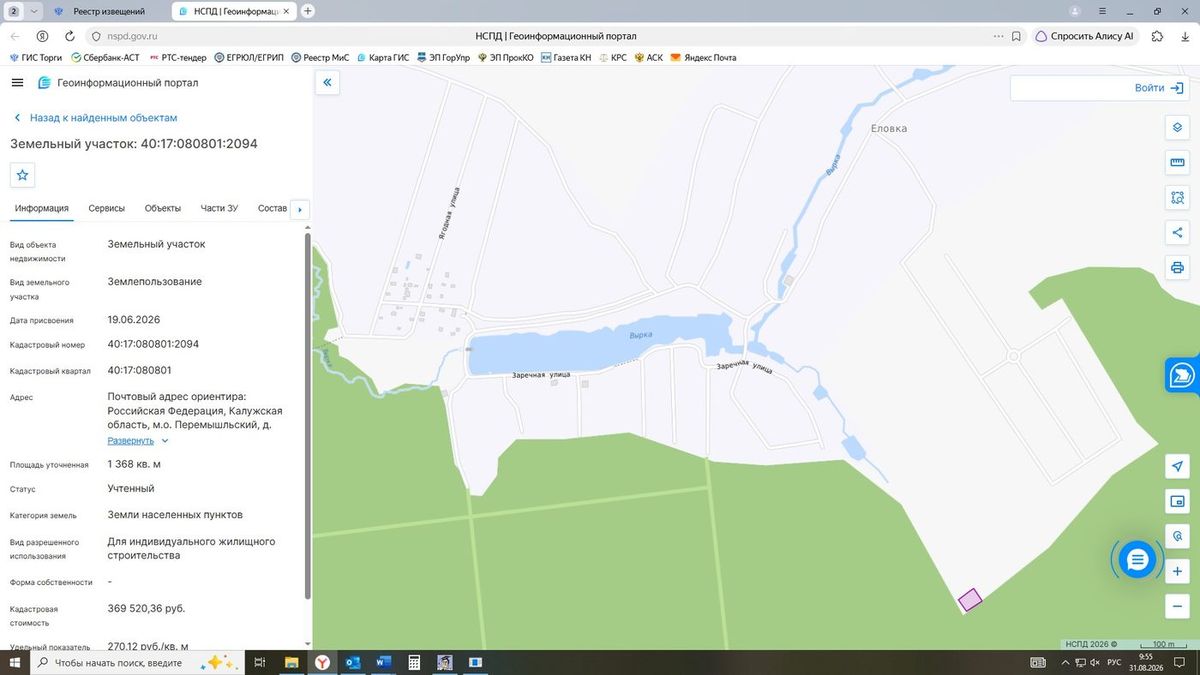
Task: Select the ruler measurement tool
Action: click(x=1177, y=163)
